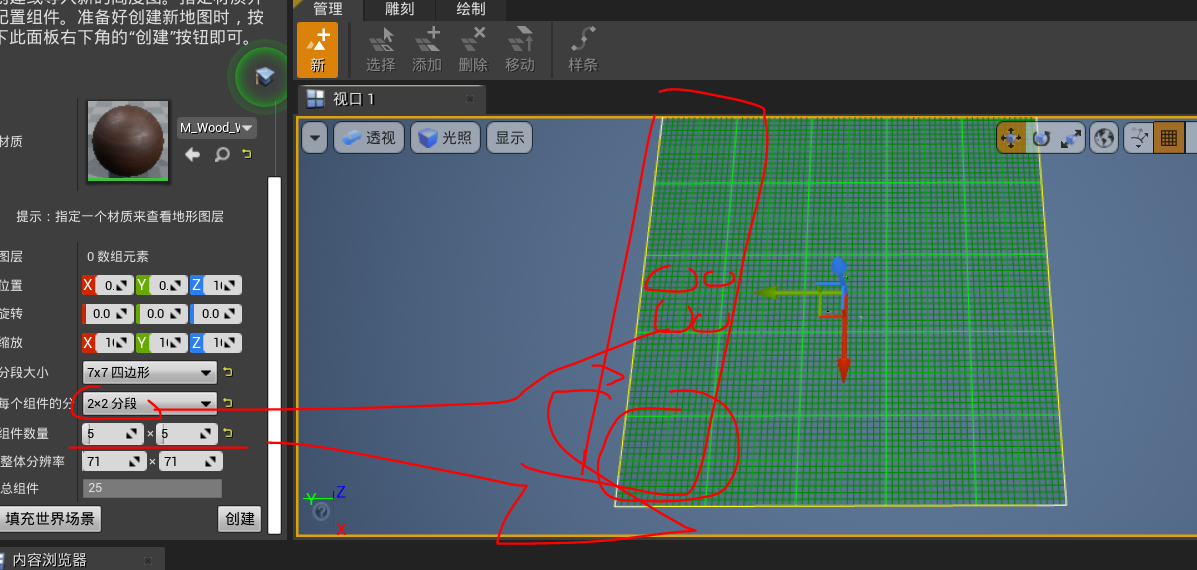
Task: Choose the 选择 (Select) landscape tool
Action: point(380,50)
